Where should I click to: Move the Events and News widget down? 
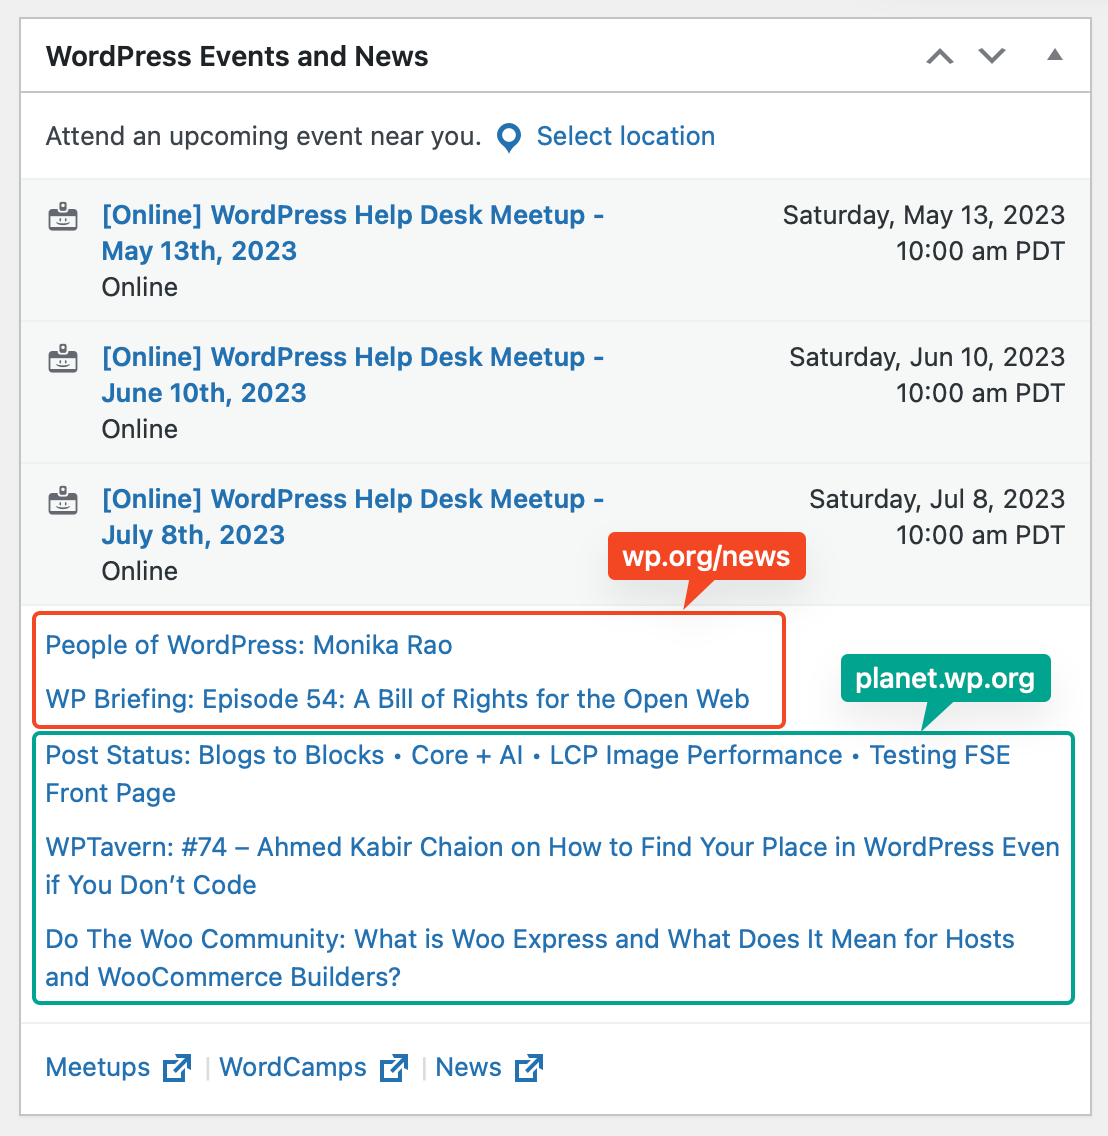click(992, 56)
